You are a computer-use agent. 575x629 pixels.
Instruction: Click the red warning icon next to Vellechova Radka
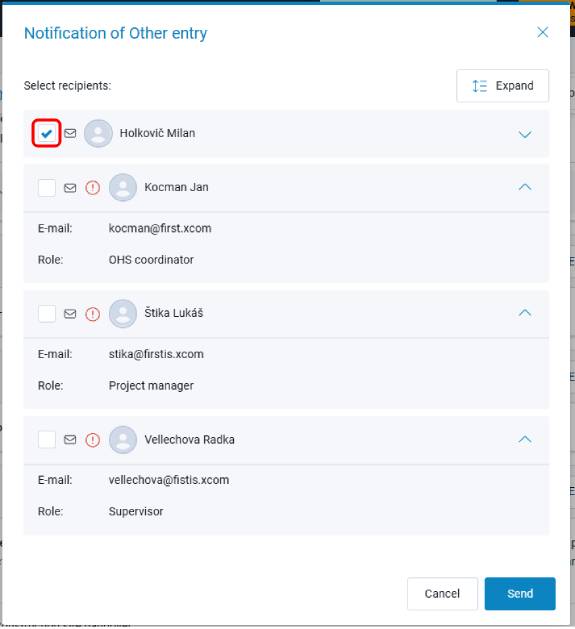pyautogui.click(x=93, y=440)
